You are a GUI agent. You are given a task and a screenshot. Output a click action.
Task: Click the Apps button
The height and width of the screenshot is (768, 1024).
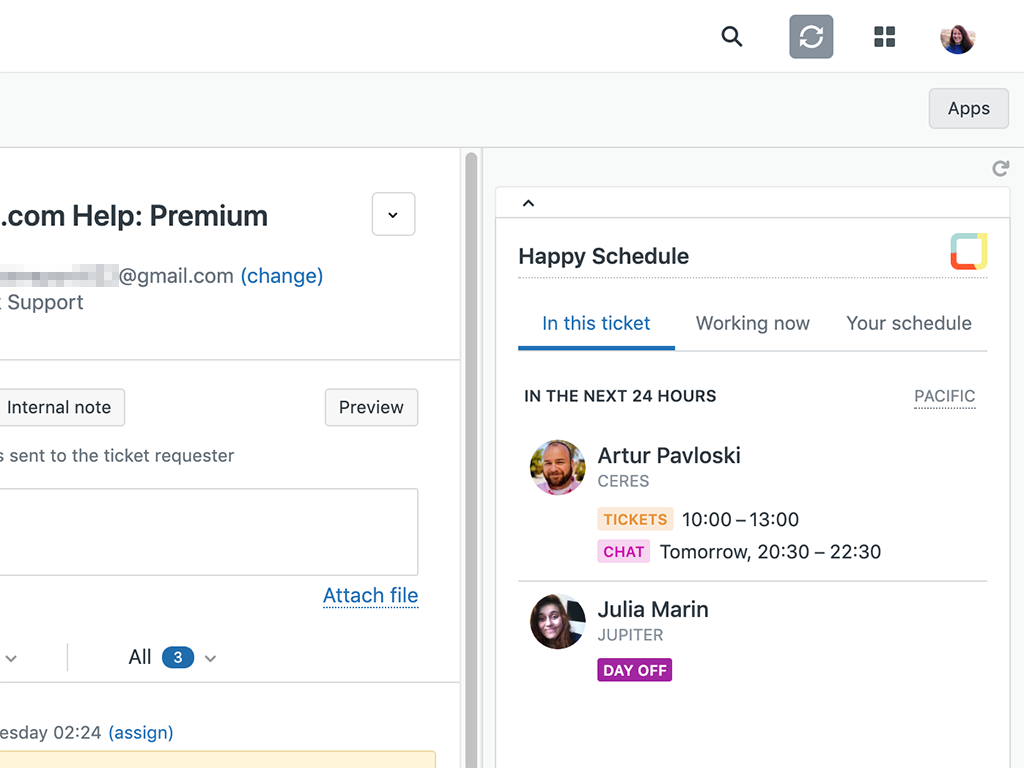tap(968, 109)
